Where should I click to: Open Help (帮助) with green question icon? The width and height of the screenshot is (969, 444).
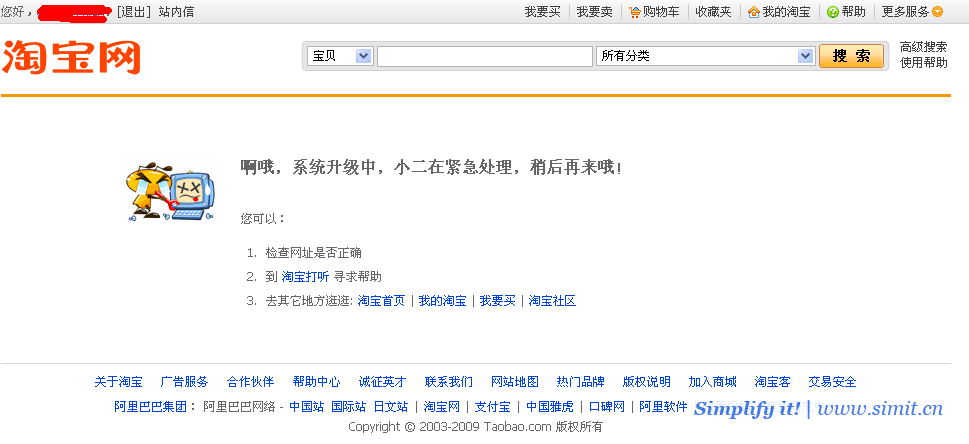846,12
